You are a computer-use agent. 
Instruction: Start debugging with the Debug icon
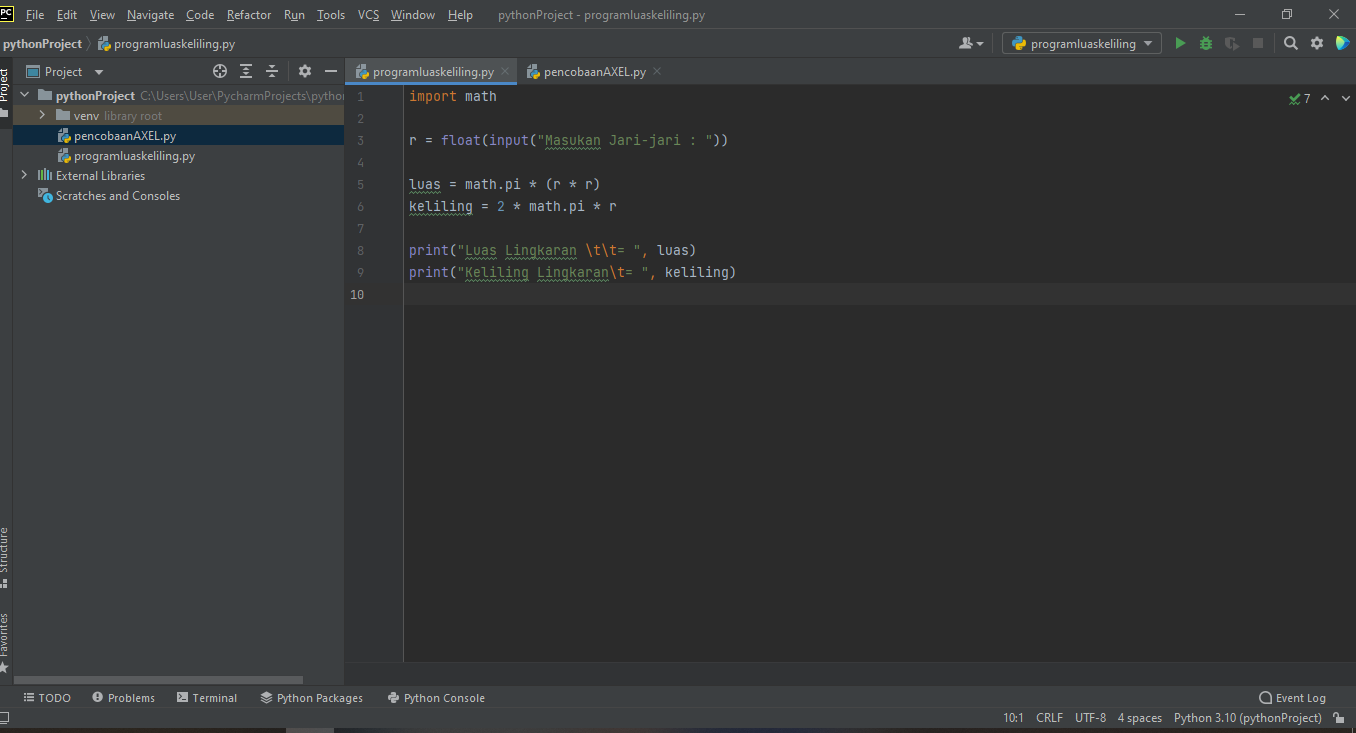tap(1205, 43)
